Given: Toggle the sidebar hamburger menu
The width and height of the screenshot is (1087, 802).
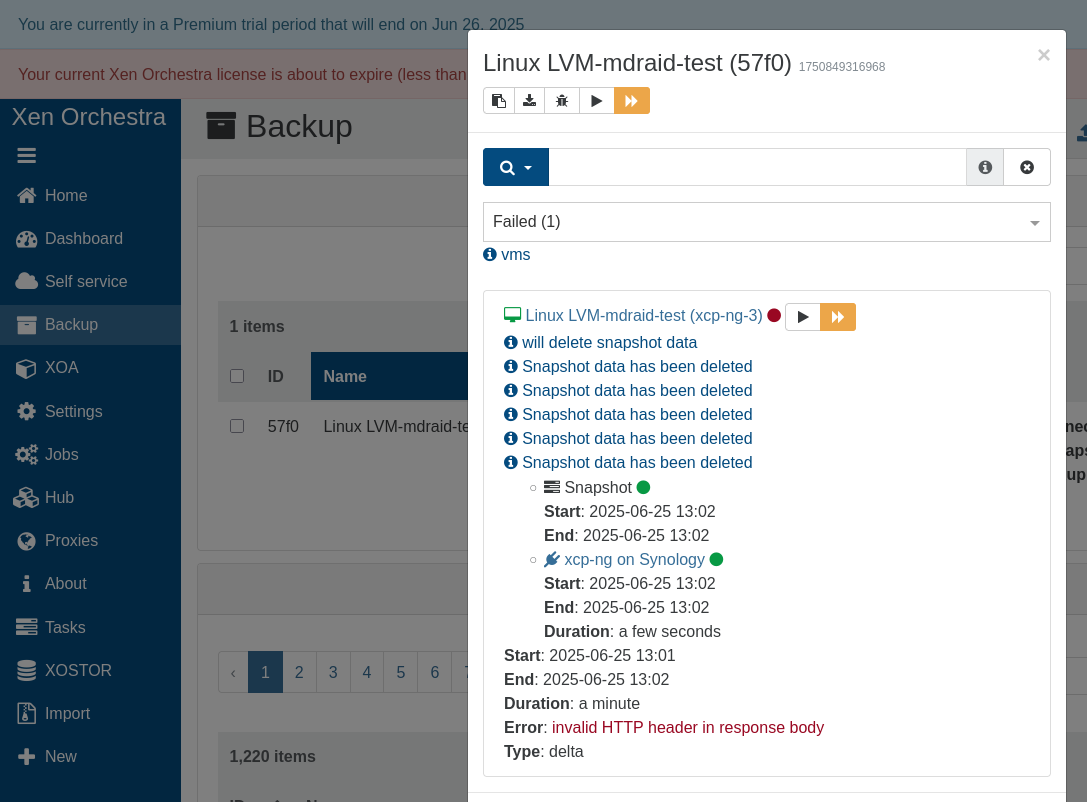Looking at the screenshot, I should tap(26, 155).
